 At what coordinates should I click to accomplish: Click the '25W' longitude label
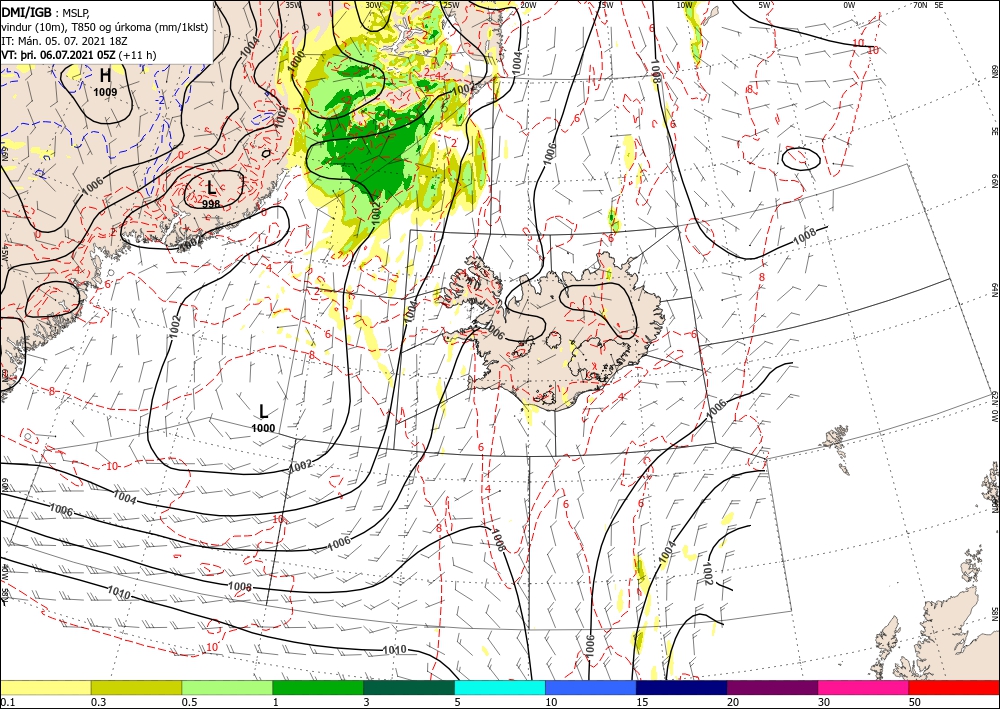[x=451, y=5]
